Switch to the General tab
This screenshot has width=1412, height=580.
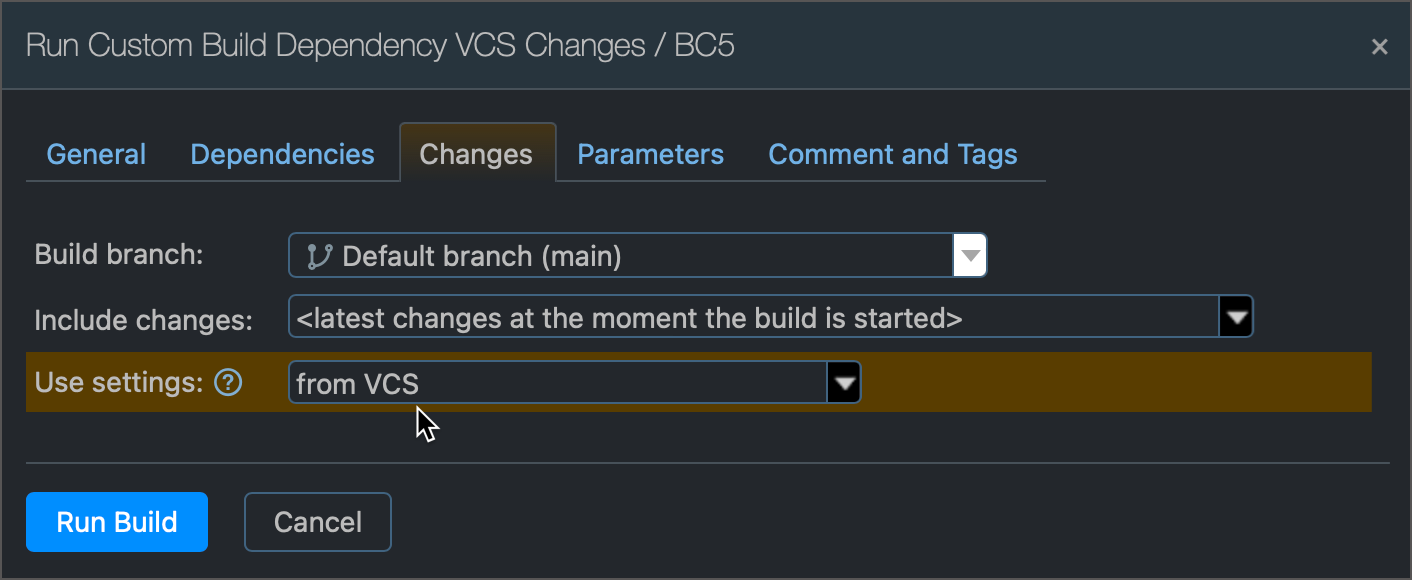point(95,154)
